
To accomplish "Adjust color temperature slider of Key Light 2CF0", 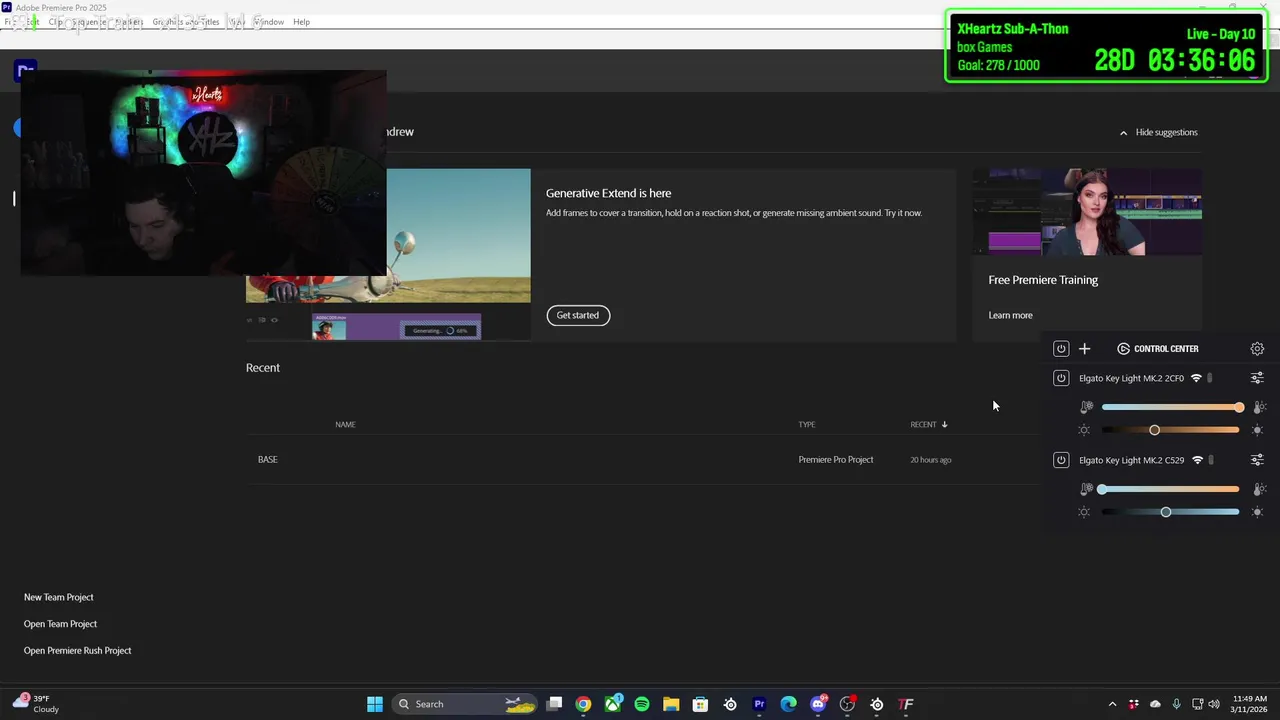I will [1170, 407].
